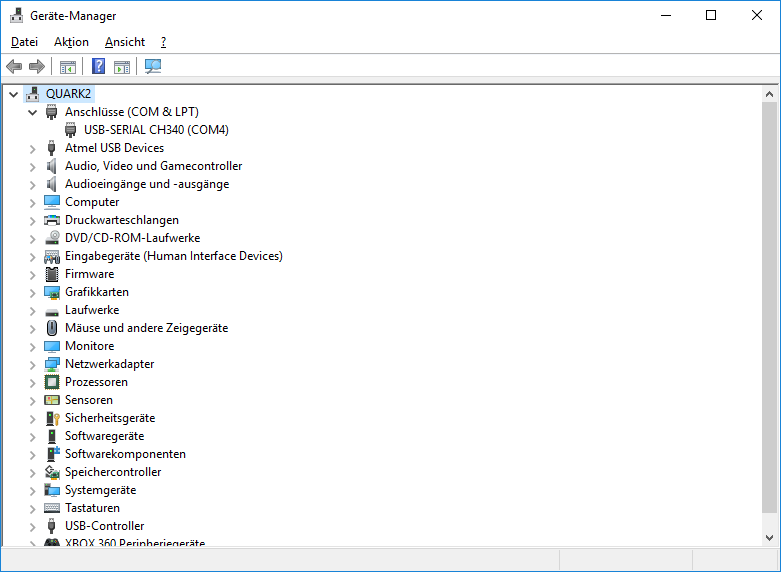
Task: Select the Eingabegeräte (Human Interface Devices) entry
Action: point(173,256)
